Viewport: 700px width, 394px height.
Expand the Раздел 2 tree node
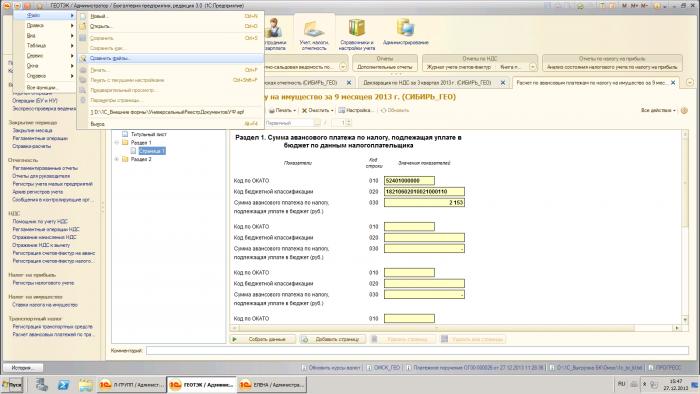[x=117, y=159]
